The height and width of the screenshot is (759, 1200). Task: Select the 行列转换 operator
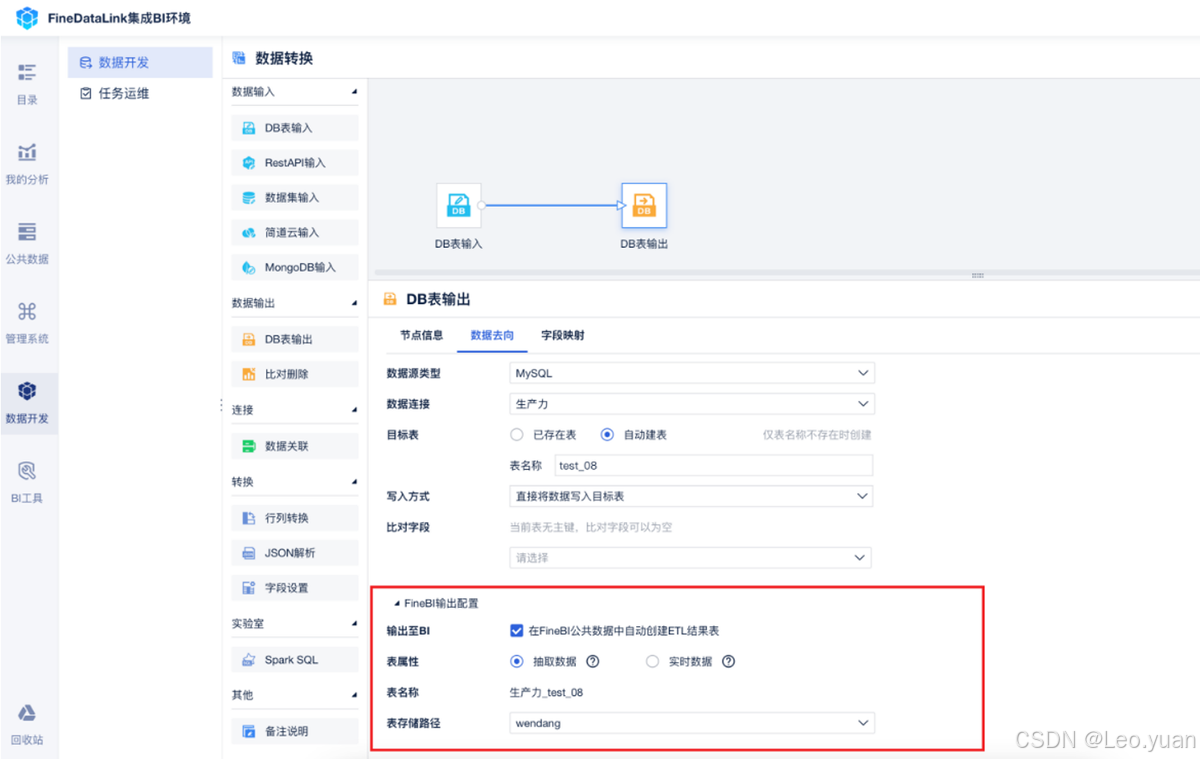pos(294,518)
